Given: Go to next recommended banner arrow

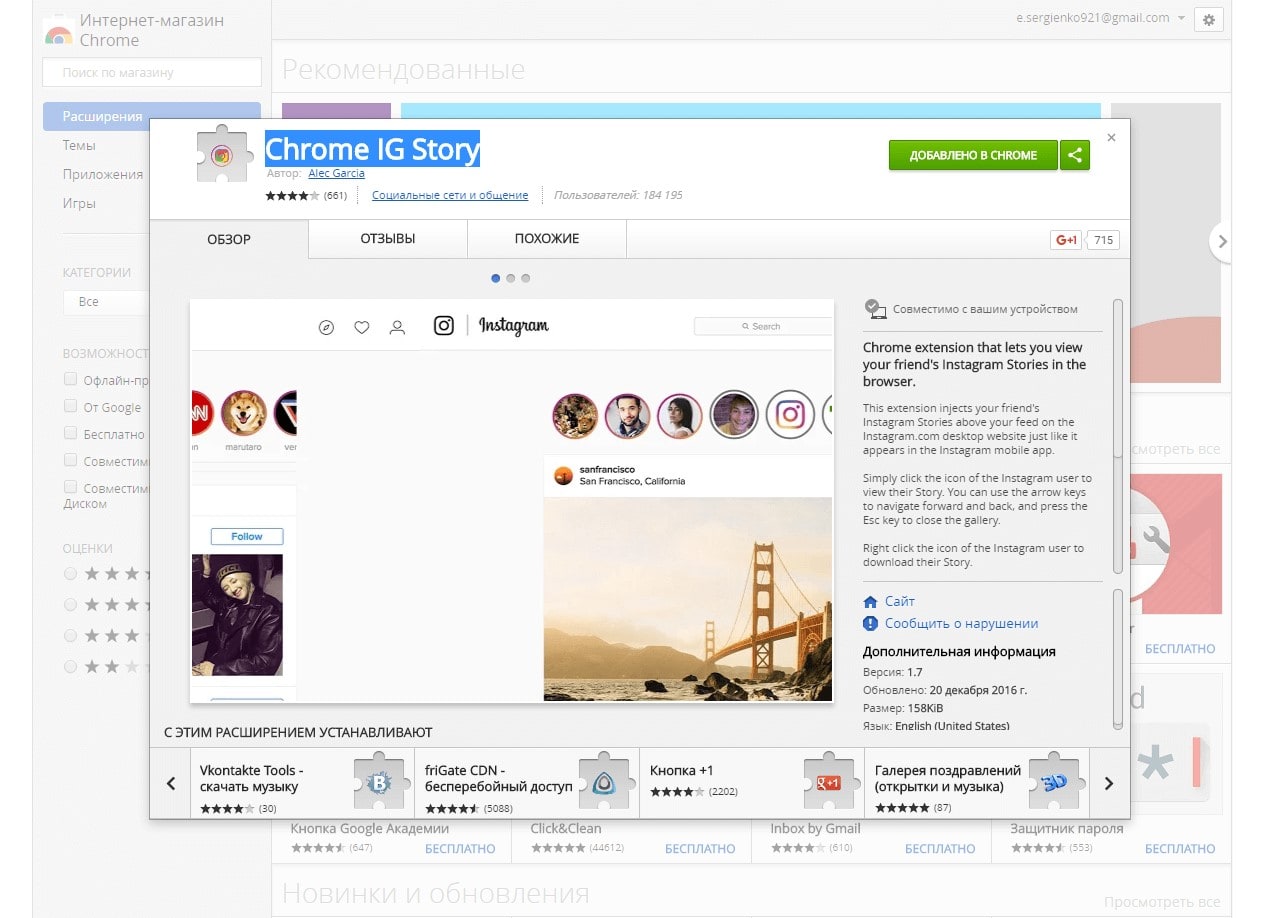Looking at the screenshot, I should pos(1221,241).
